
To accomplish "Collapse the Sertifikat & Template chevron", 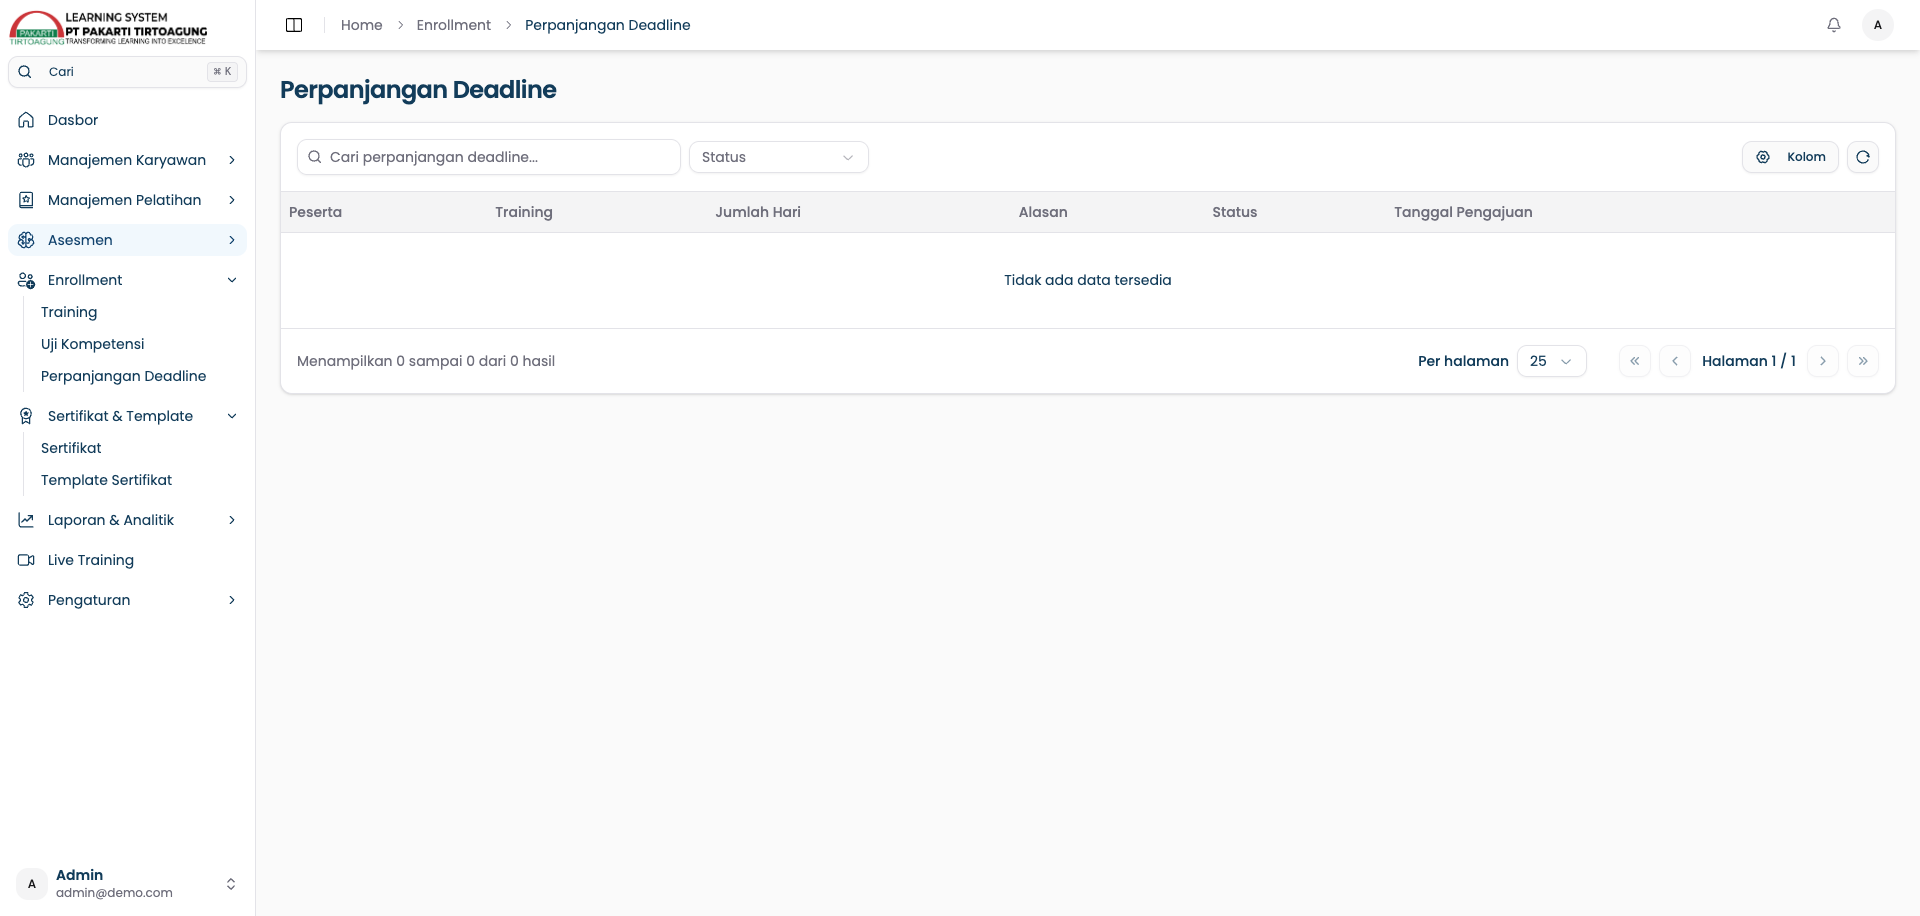I will [x=232, y=416].
